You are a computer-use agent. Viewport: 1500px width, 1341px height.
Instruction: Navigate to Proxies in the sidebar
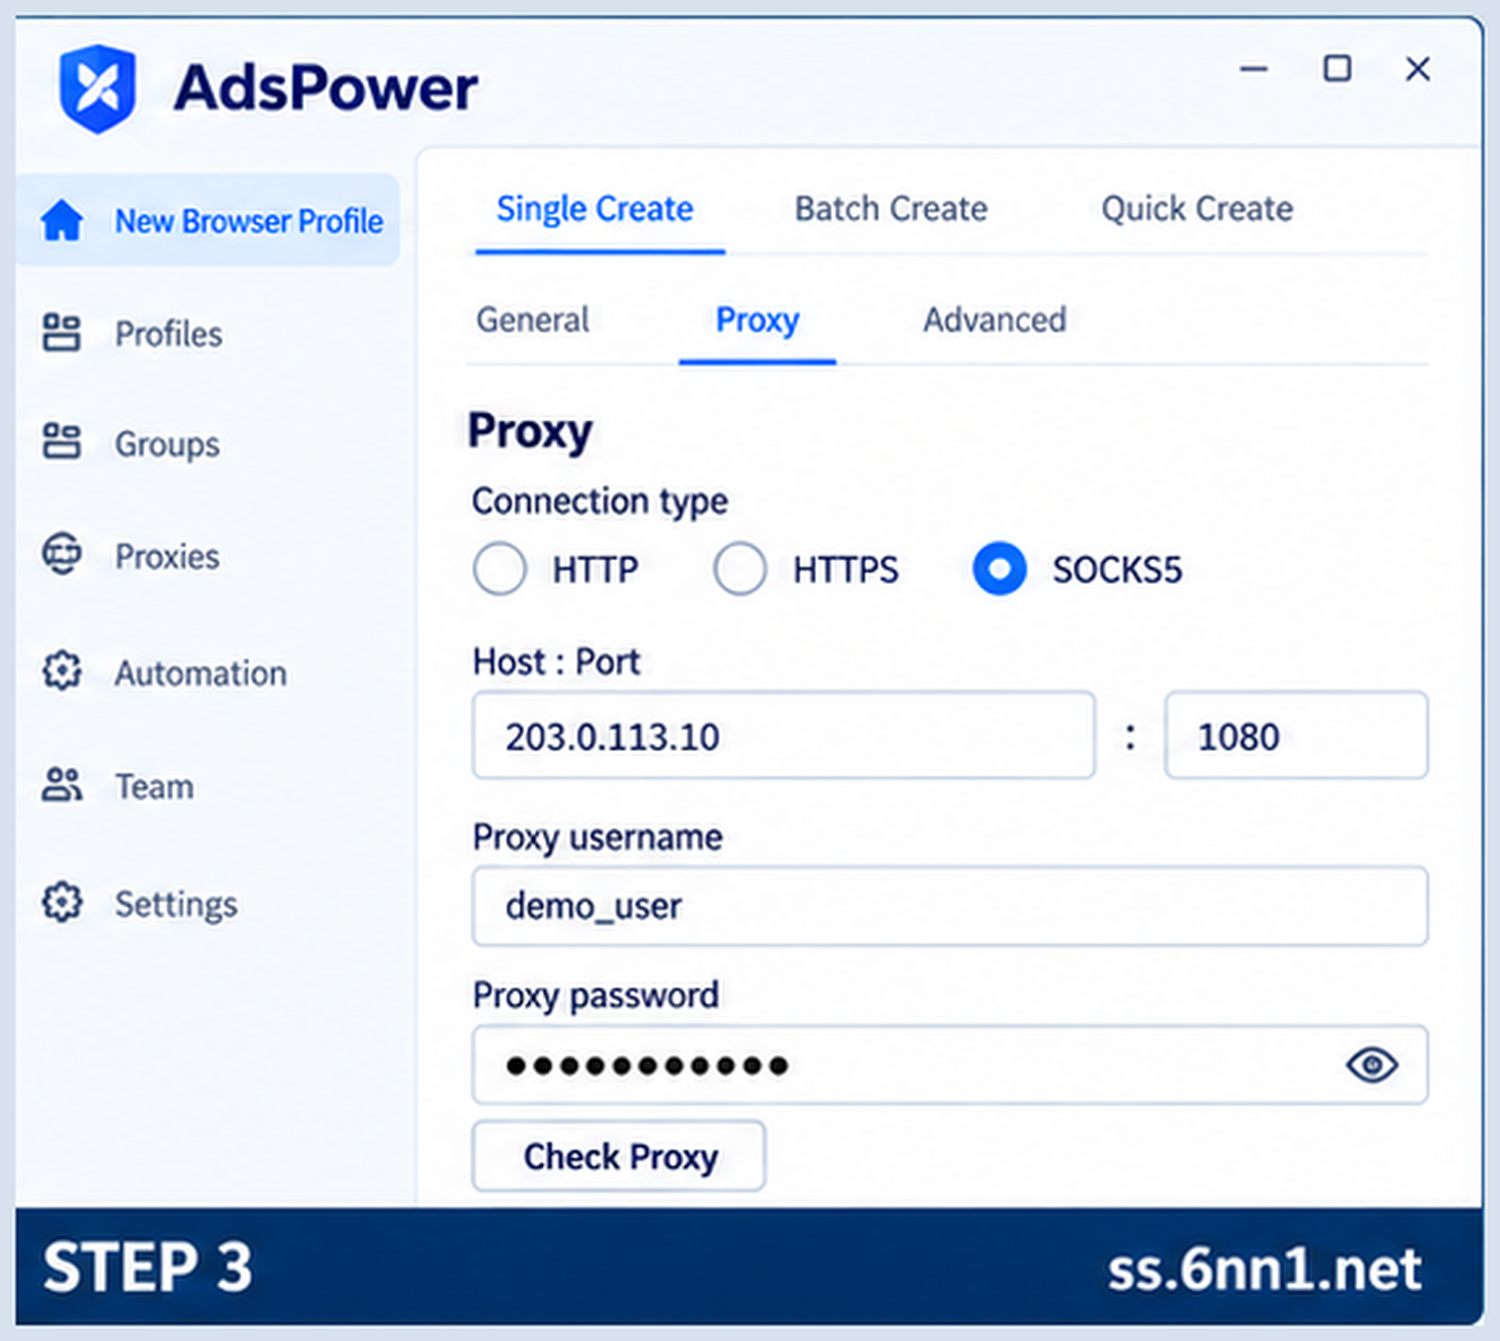click(x=167, y=556)
